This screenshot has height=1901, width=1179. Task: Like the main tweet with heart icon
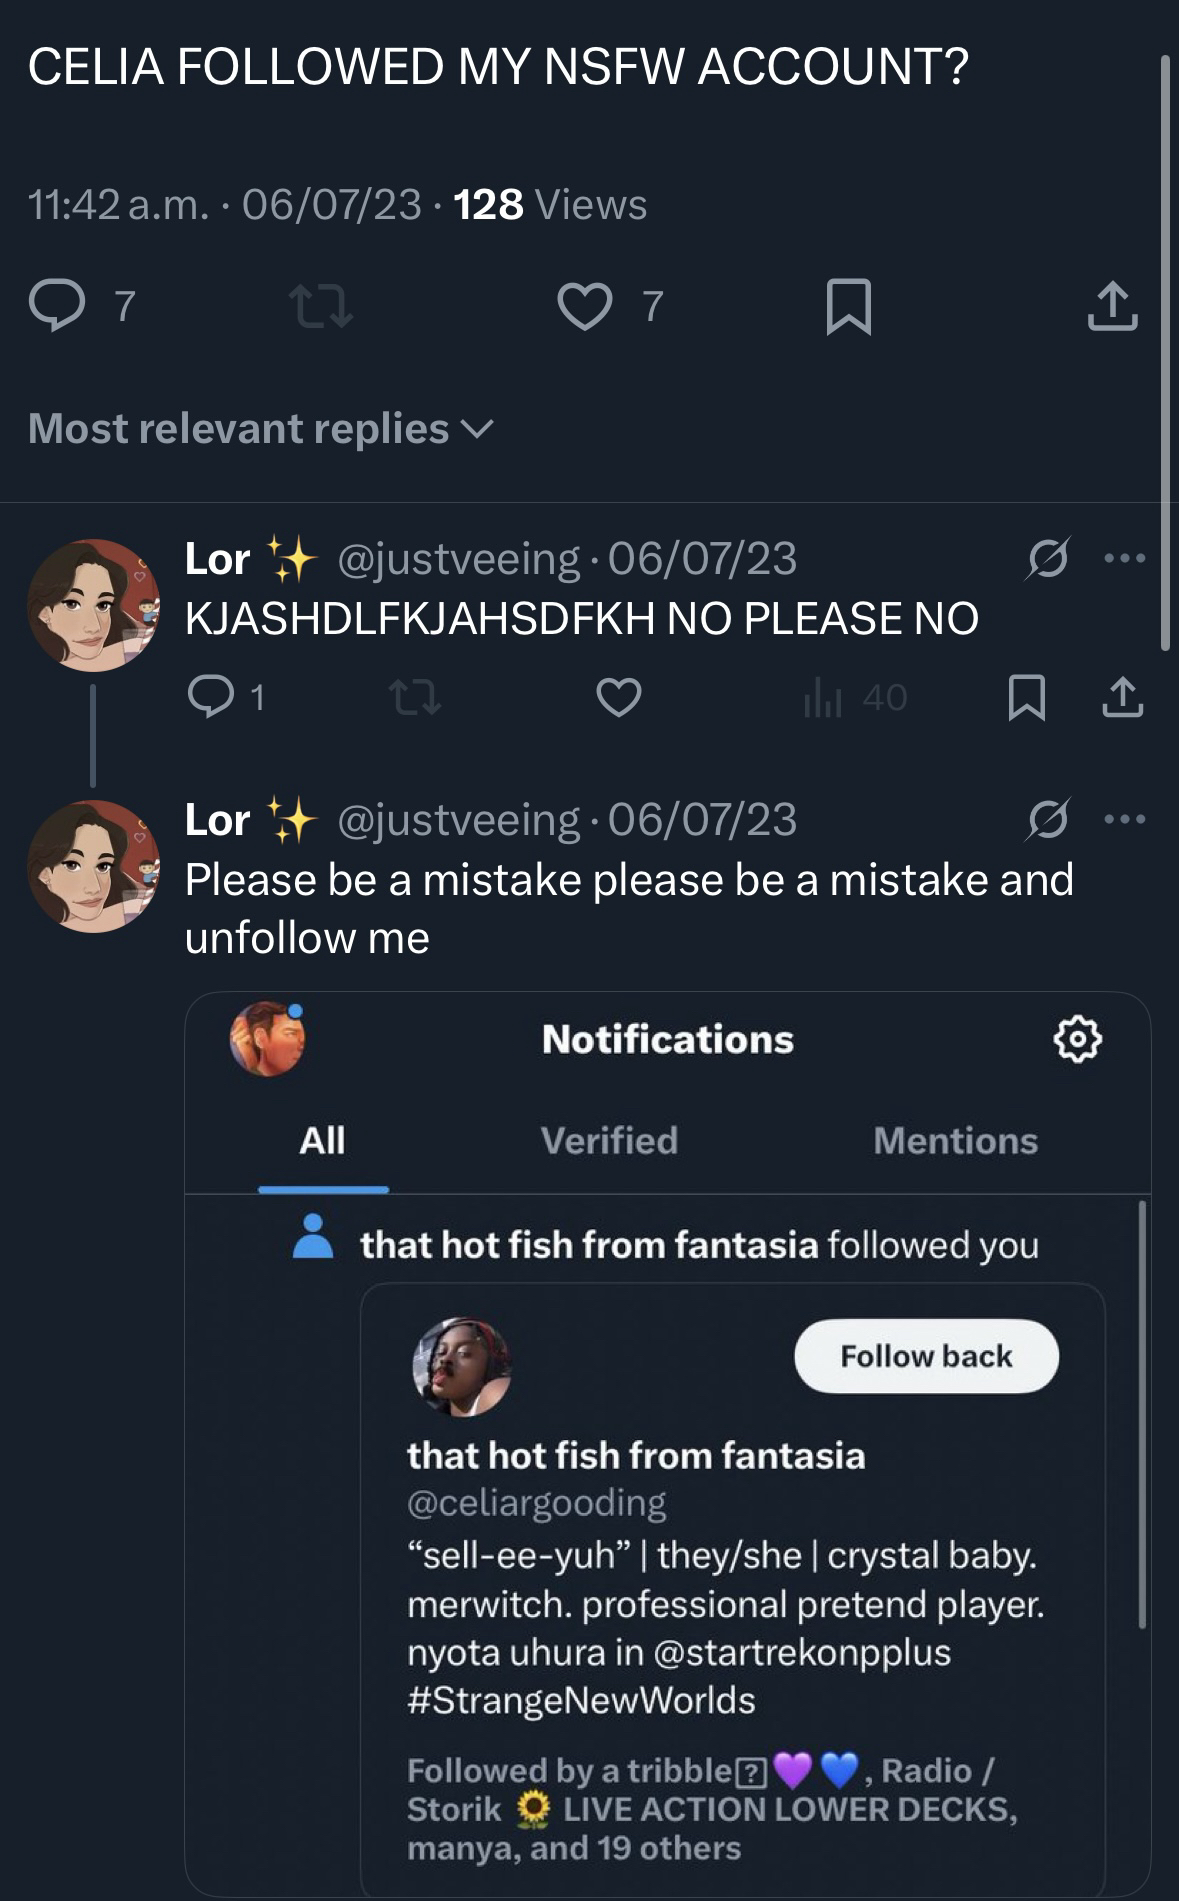(x=585, y=306)
